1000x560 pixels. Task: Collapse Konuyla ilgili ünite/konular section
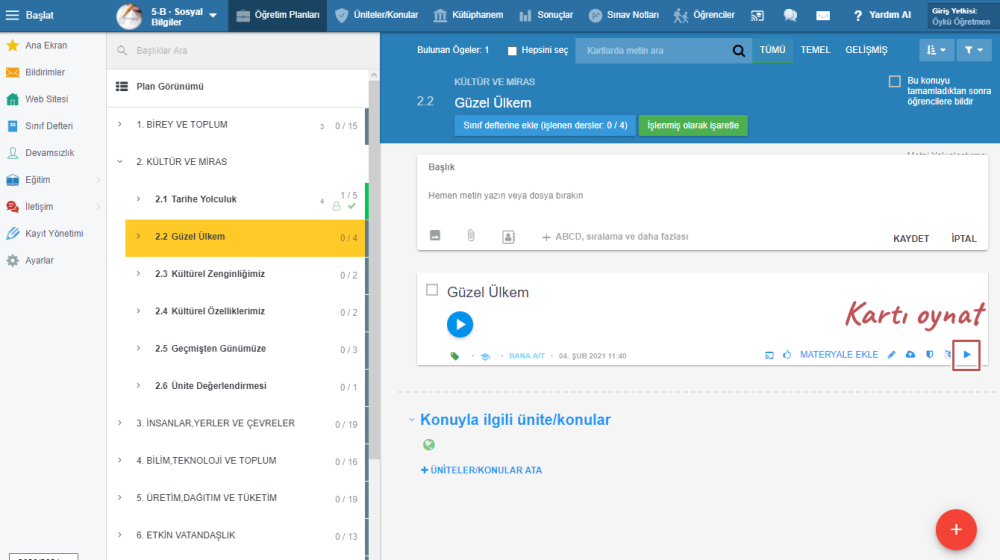coord(411,420)
